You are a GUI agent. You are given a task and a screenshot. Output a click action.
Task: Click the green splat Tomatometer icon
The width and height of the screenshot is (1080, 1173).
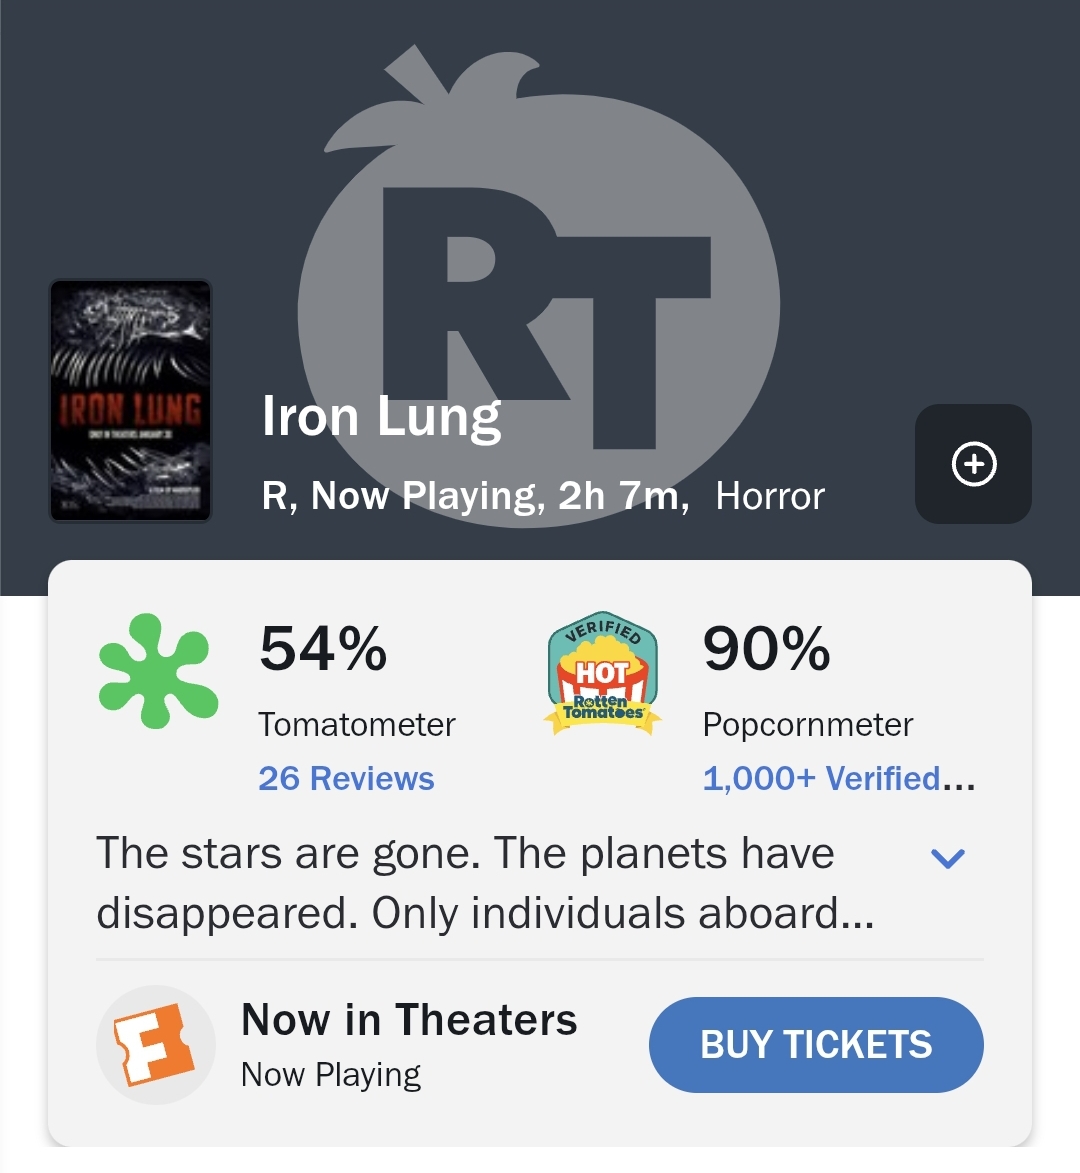[158, 669]
